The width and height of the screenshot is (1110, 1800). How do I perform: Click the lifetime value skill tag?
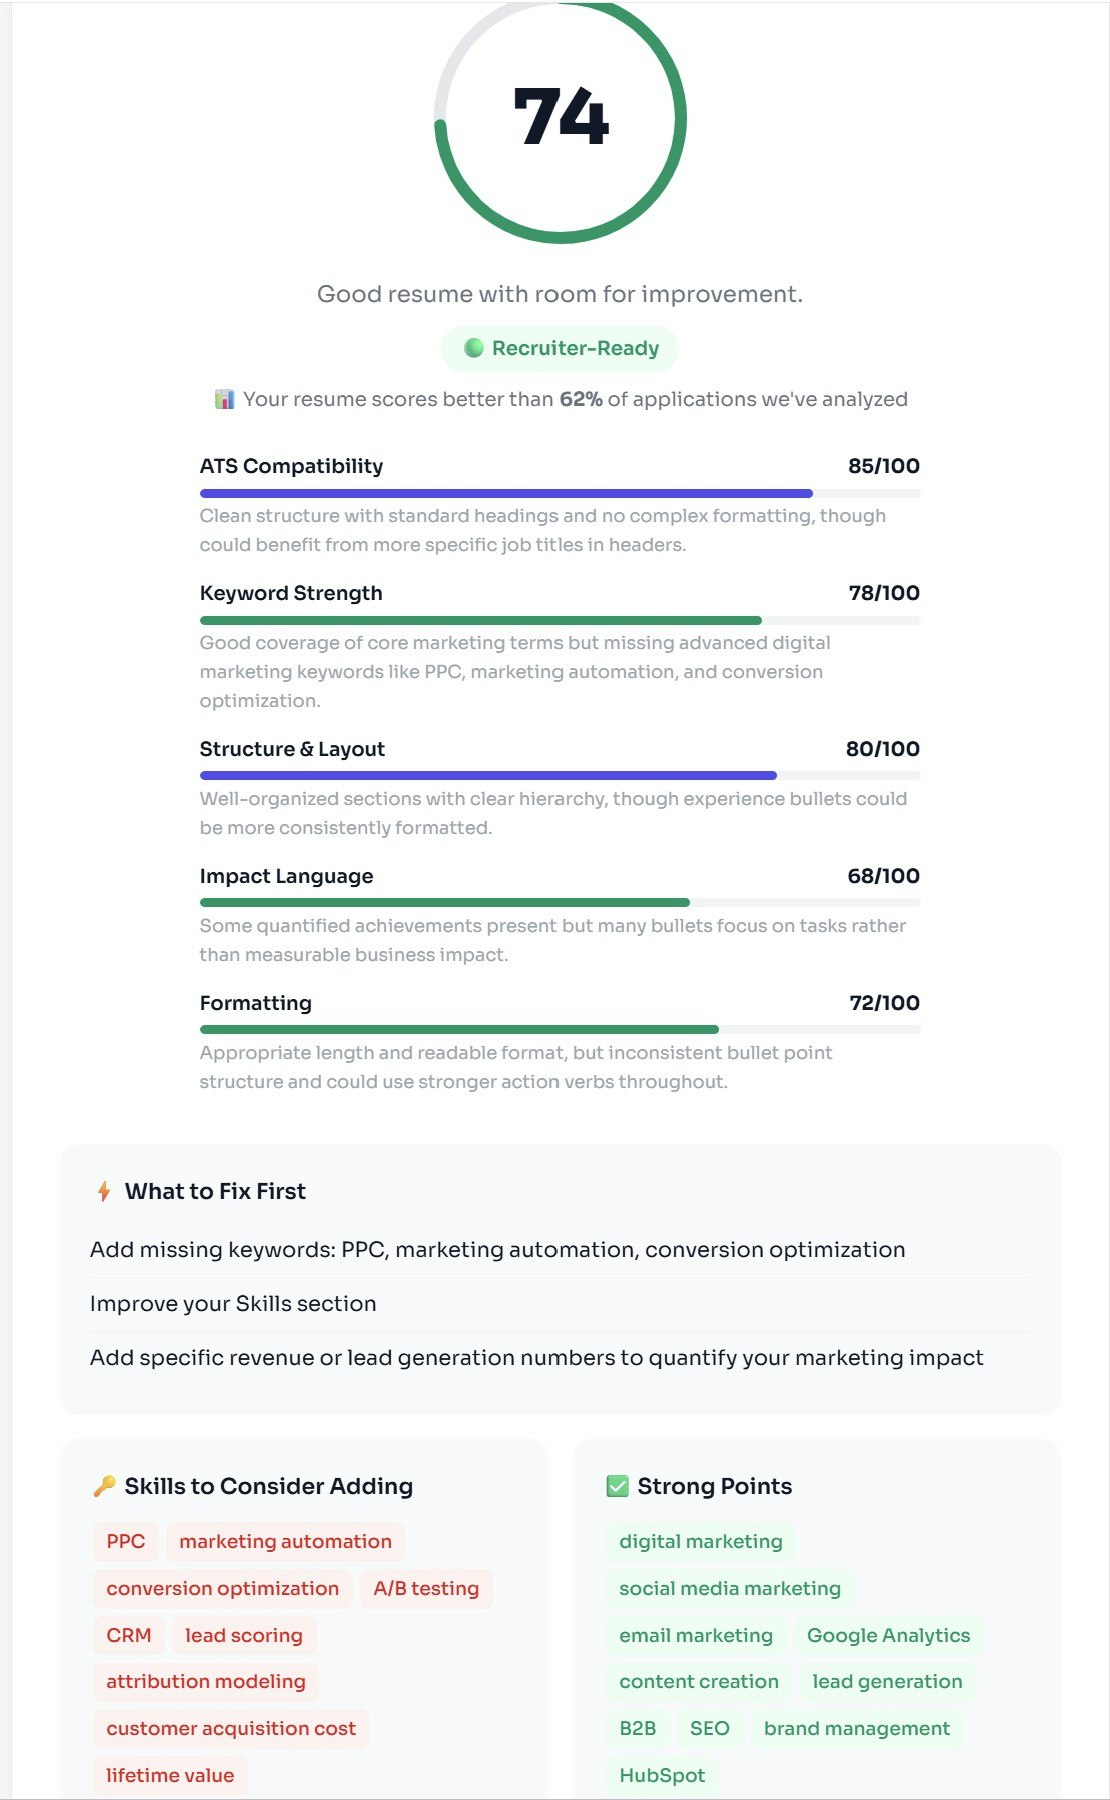click(170, 1775)
